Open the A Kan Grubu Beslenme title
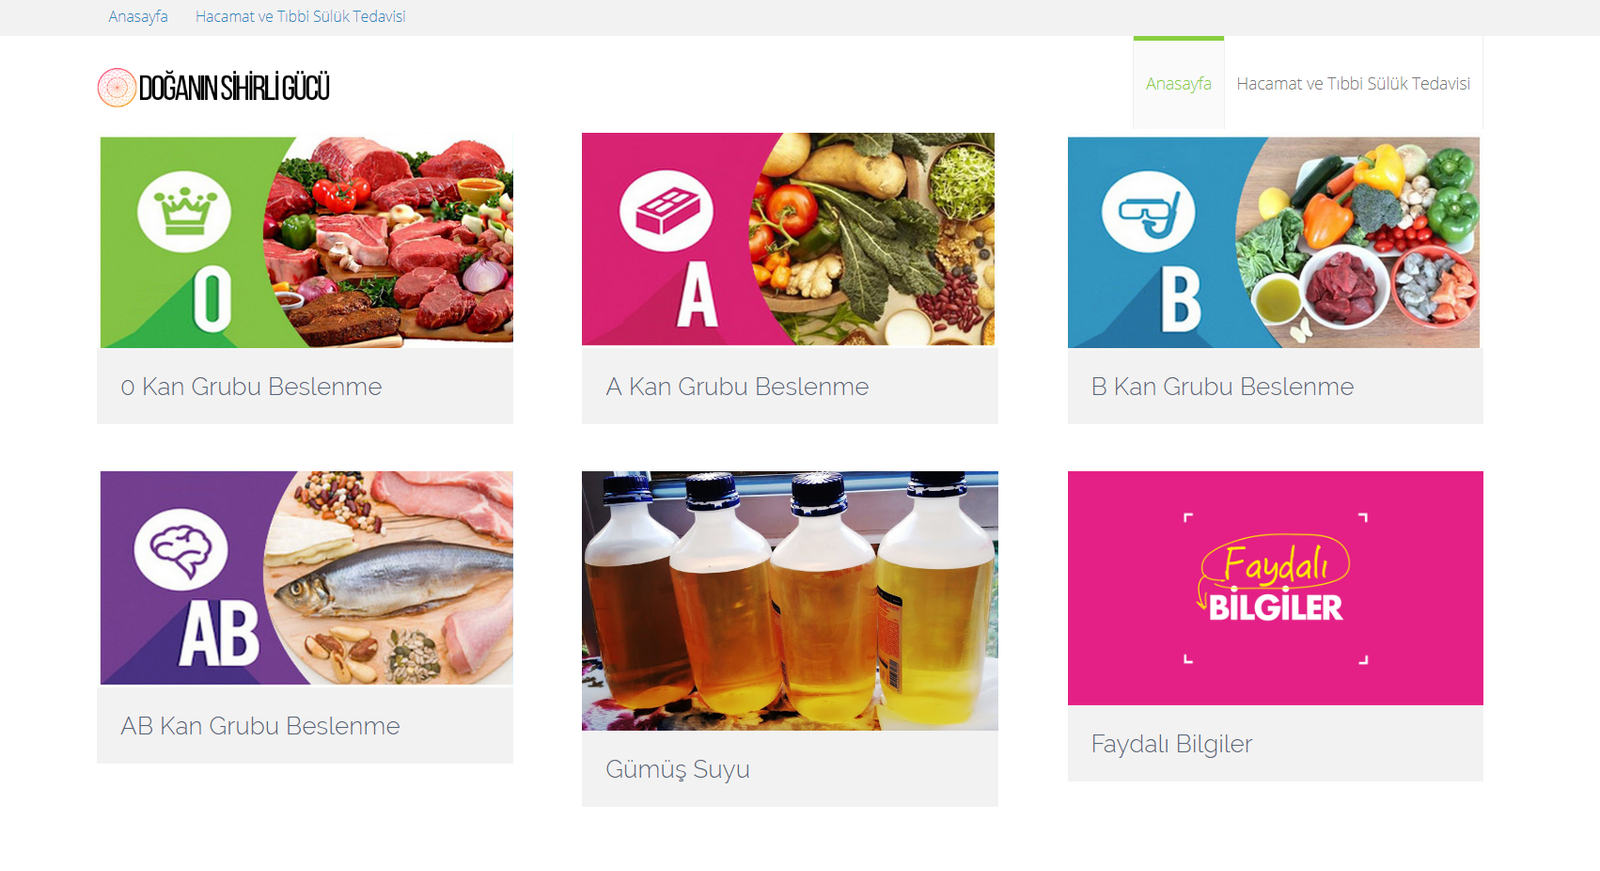This screenshot has width=1600, height=871. tap(737, 387)
